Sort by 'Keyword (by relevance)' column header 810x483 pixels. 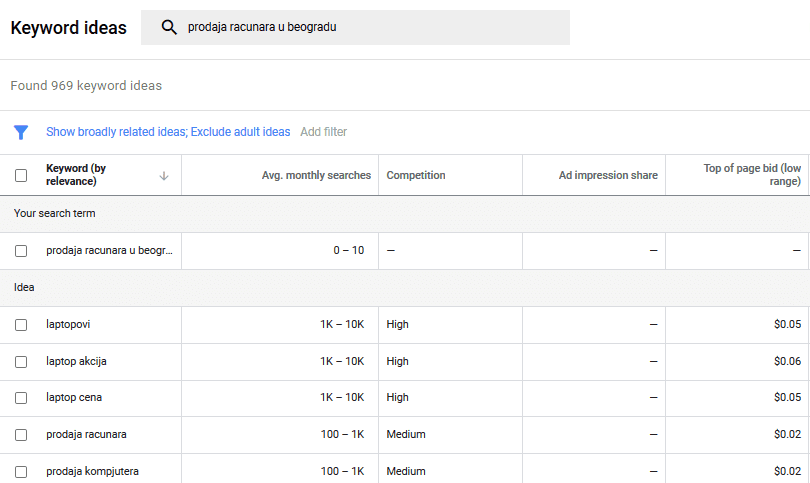(x=76, y=175)
